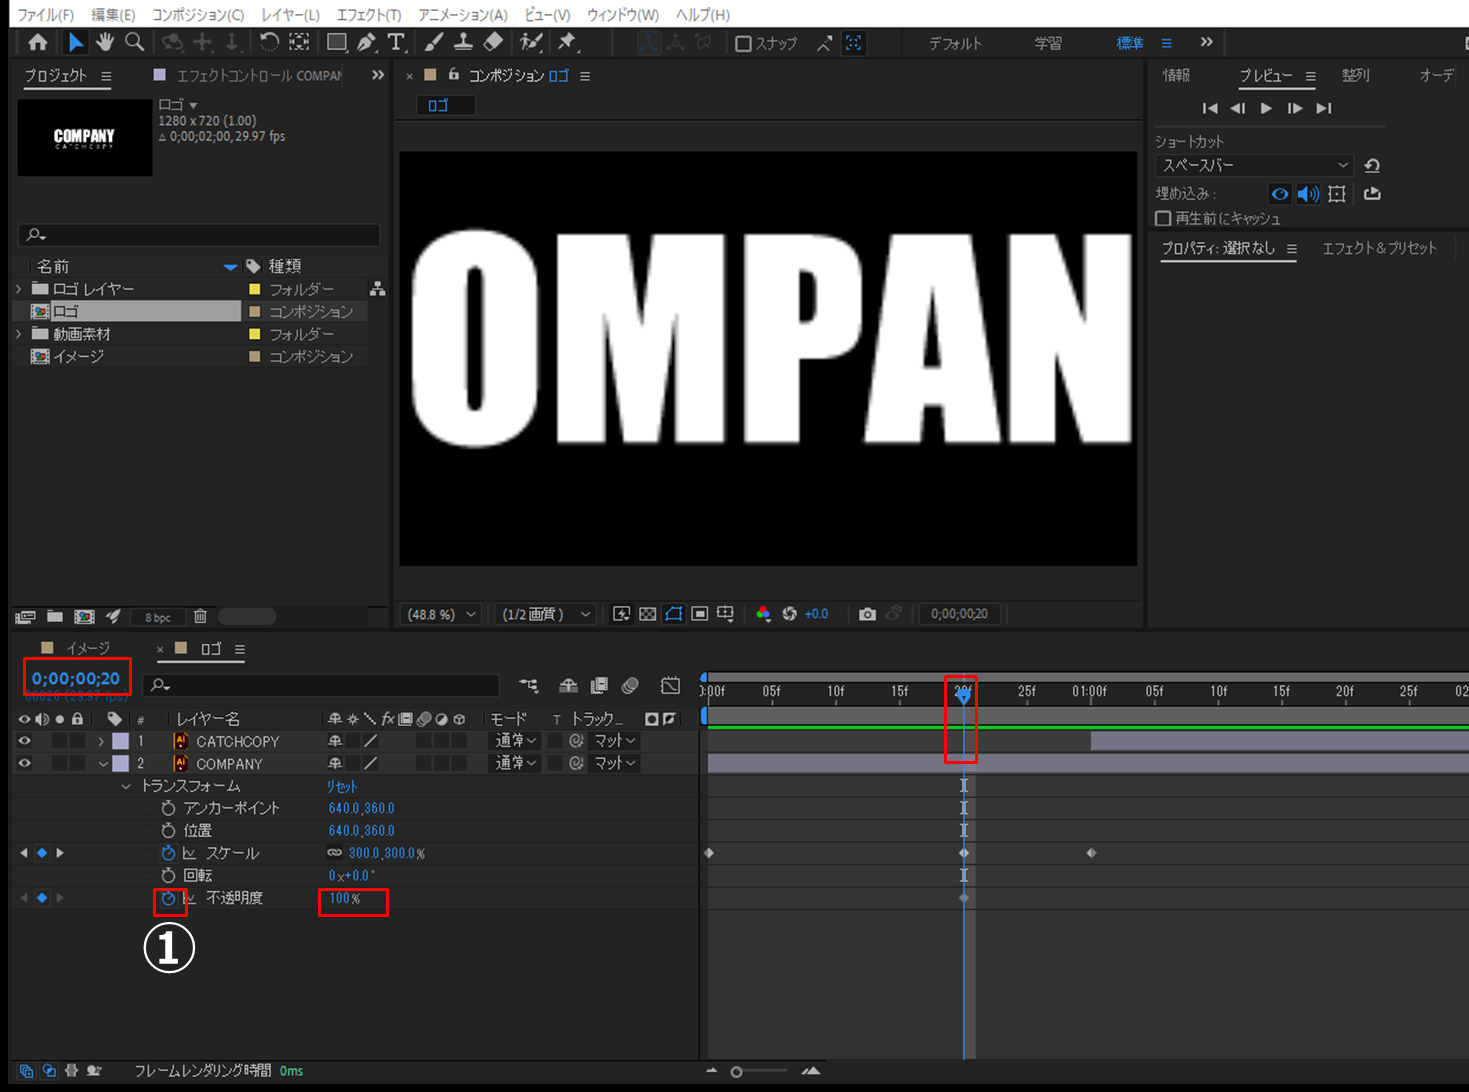Image resolution: width=1469 pixels, height=1092 pixels.
Task: Select the Hand tool in toolbar
Action: 105,42
